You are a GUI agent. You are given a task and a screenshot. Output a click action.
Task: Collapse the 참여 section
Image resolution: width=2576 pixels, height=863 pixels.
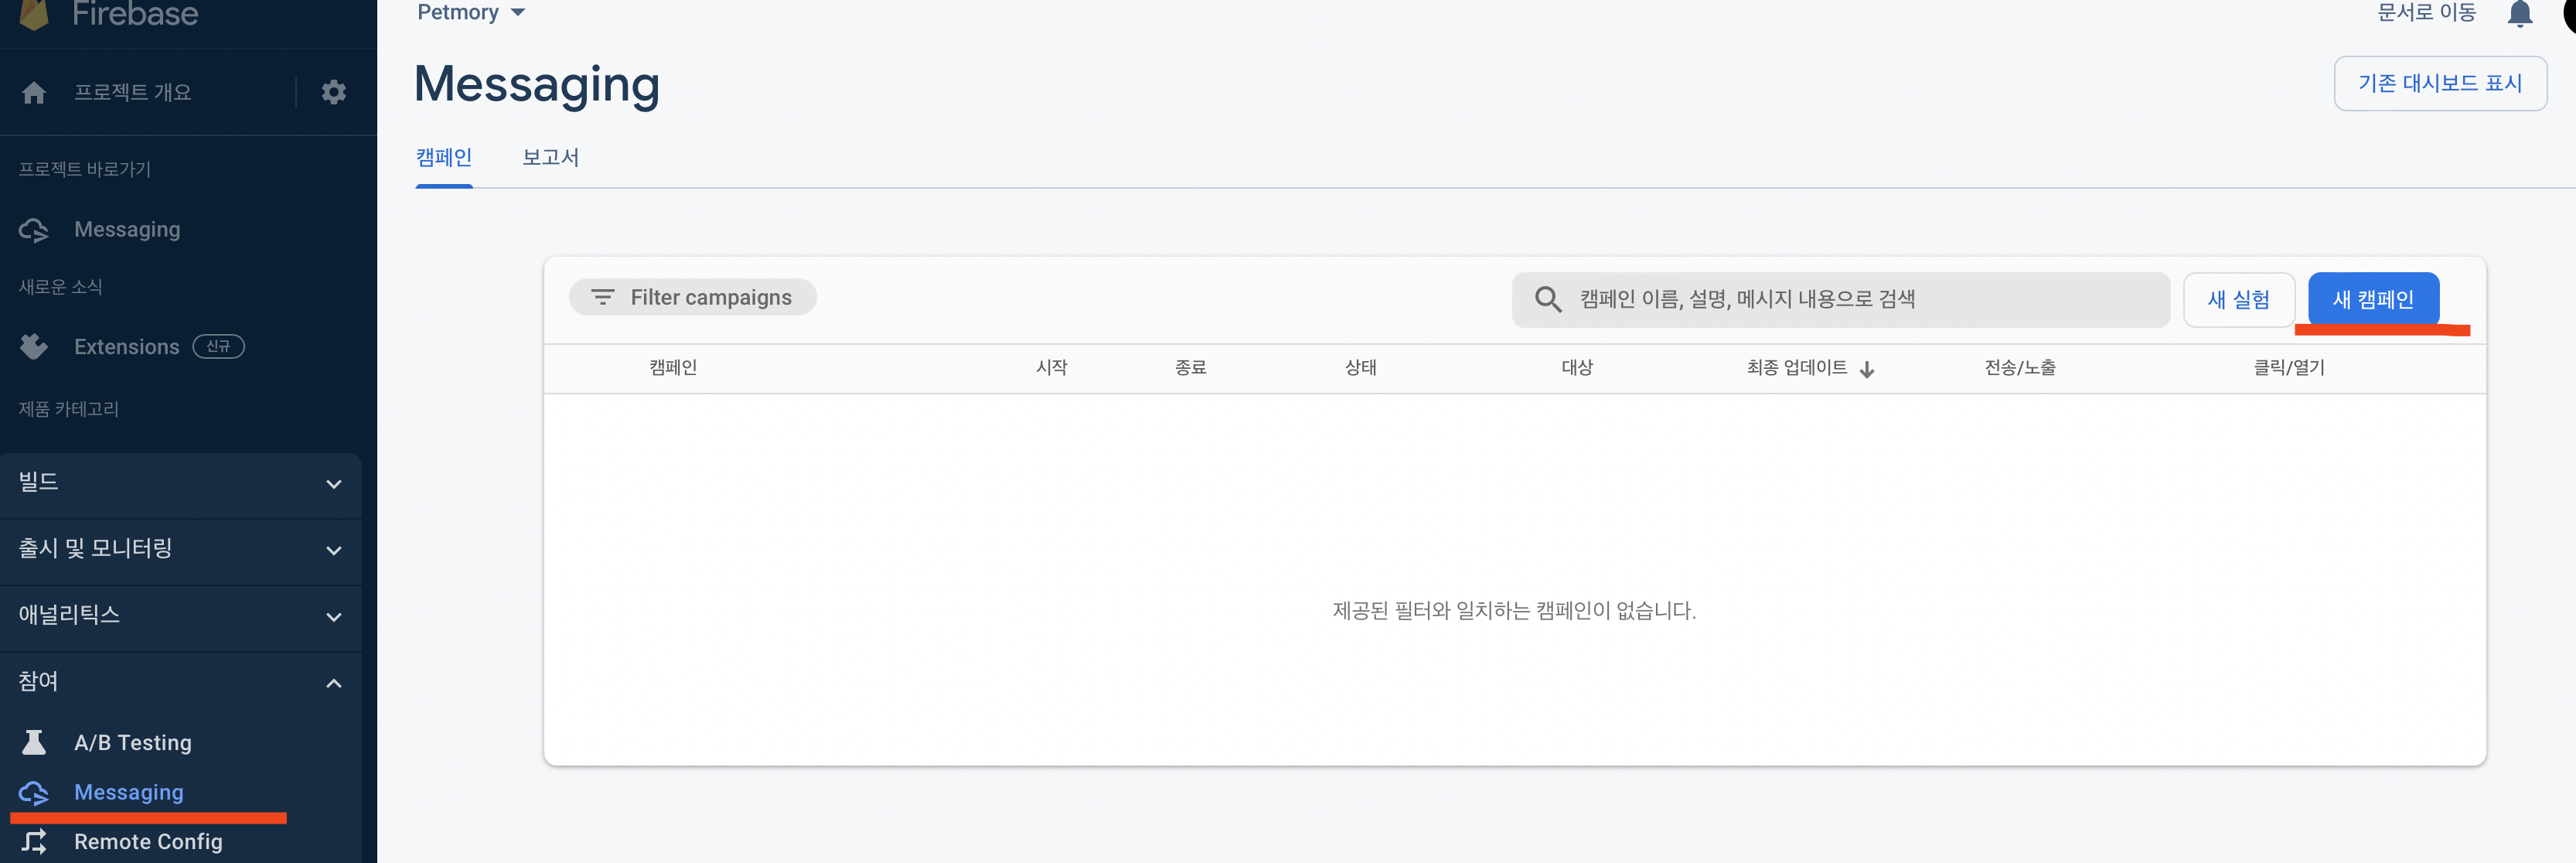[333, 683]
